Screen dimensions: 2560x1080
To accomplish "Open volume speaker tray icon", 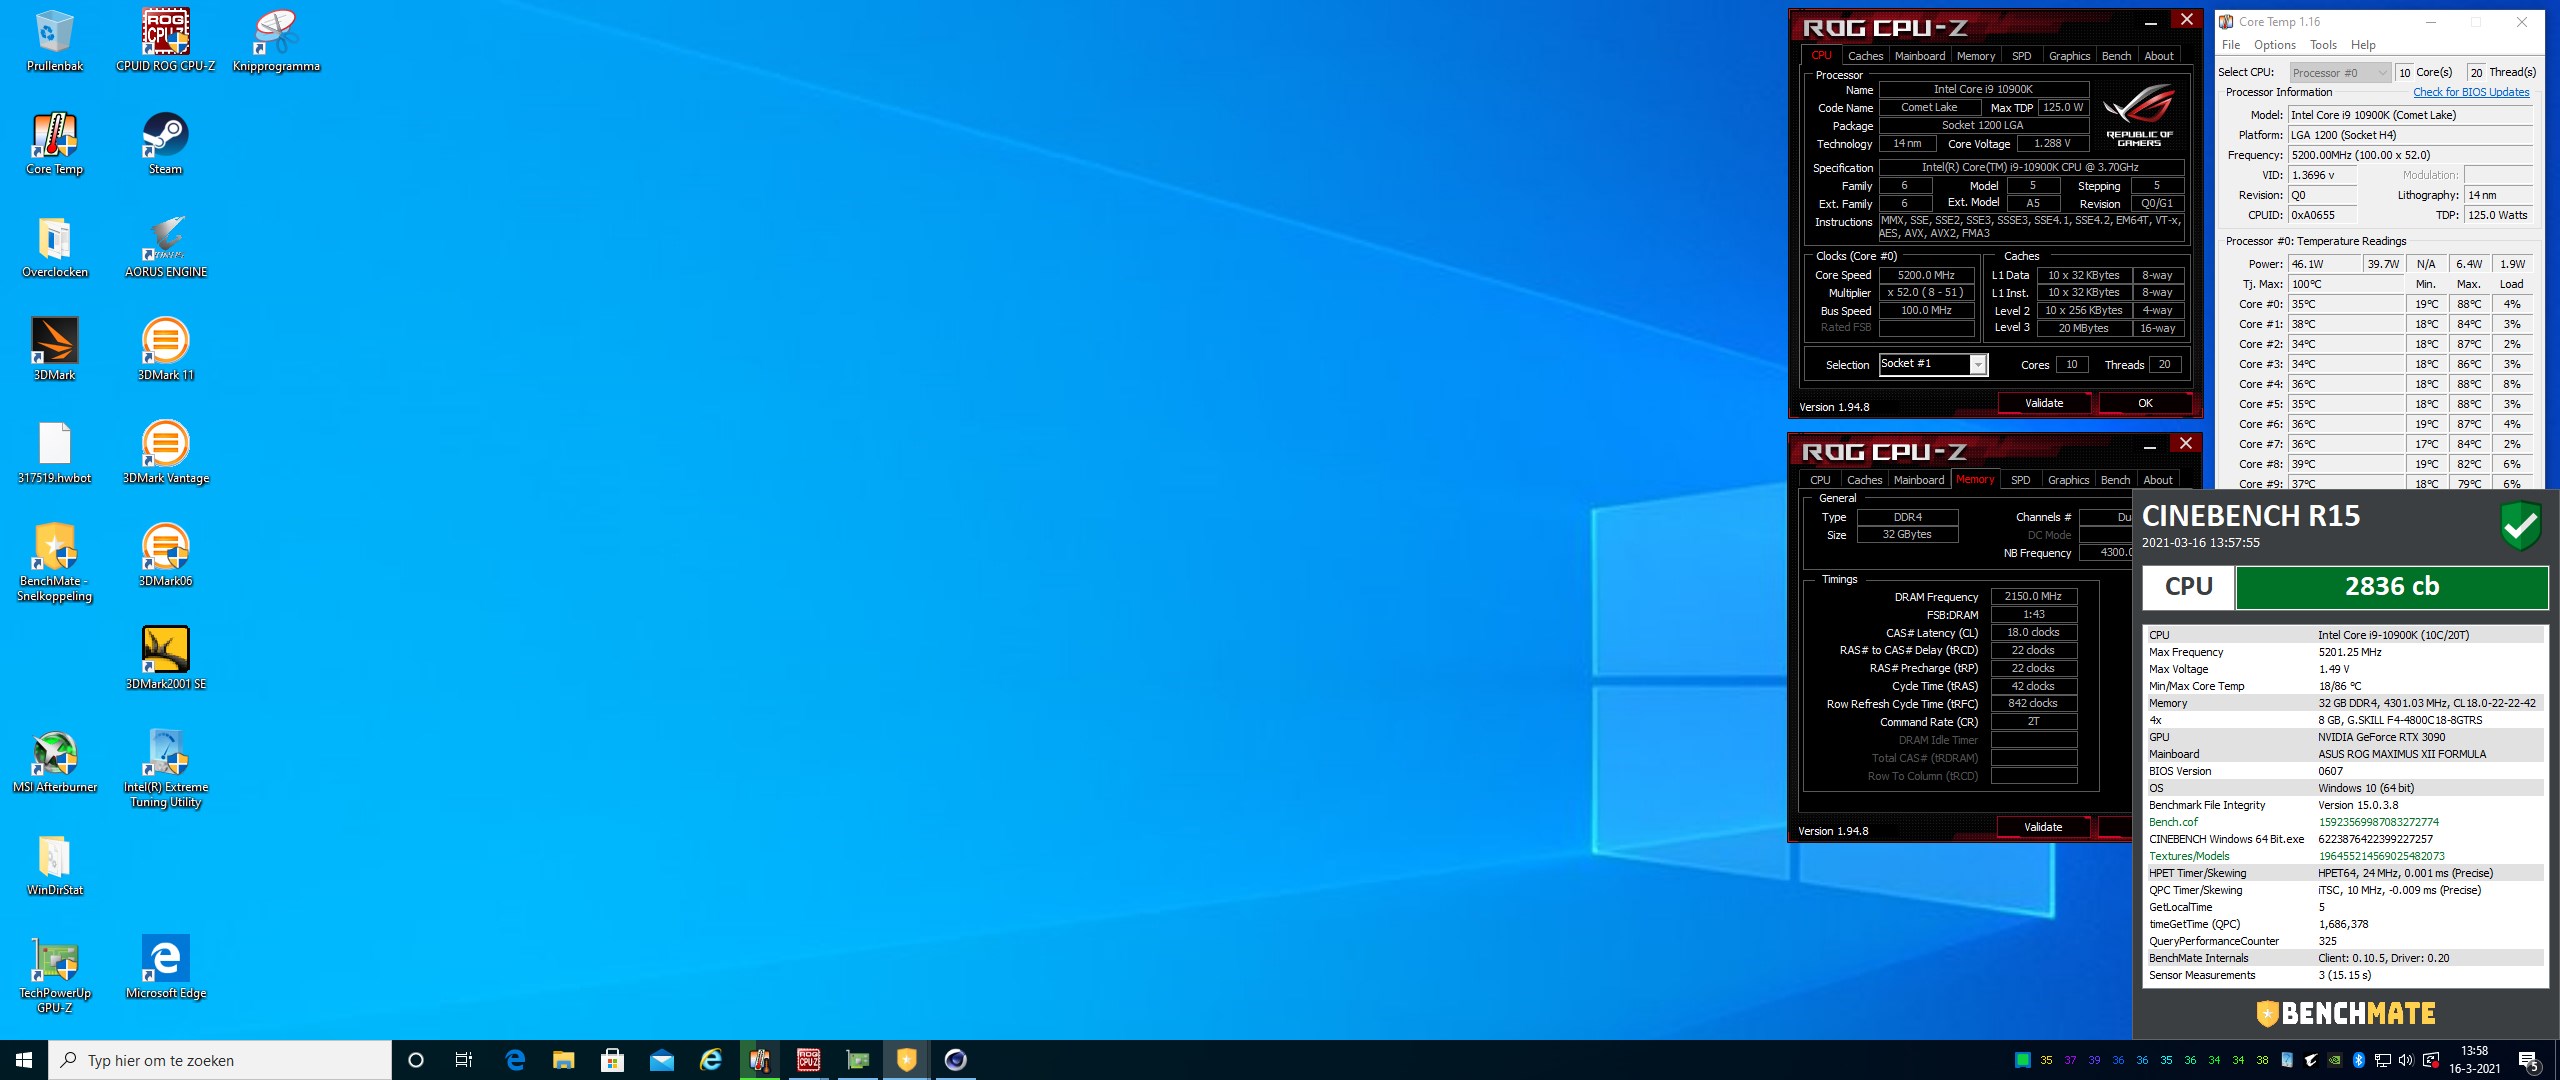I will click(2406, 1060).
